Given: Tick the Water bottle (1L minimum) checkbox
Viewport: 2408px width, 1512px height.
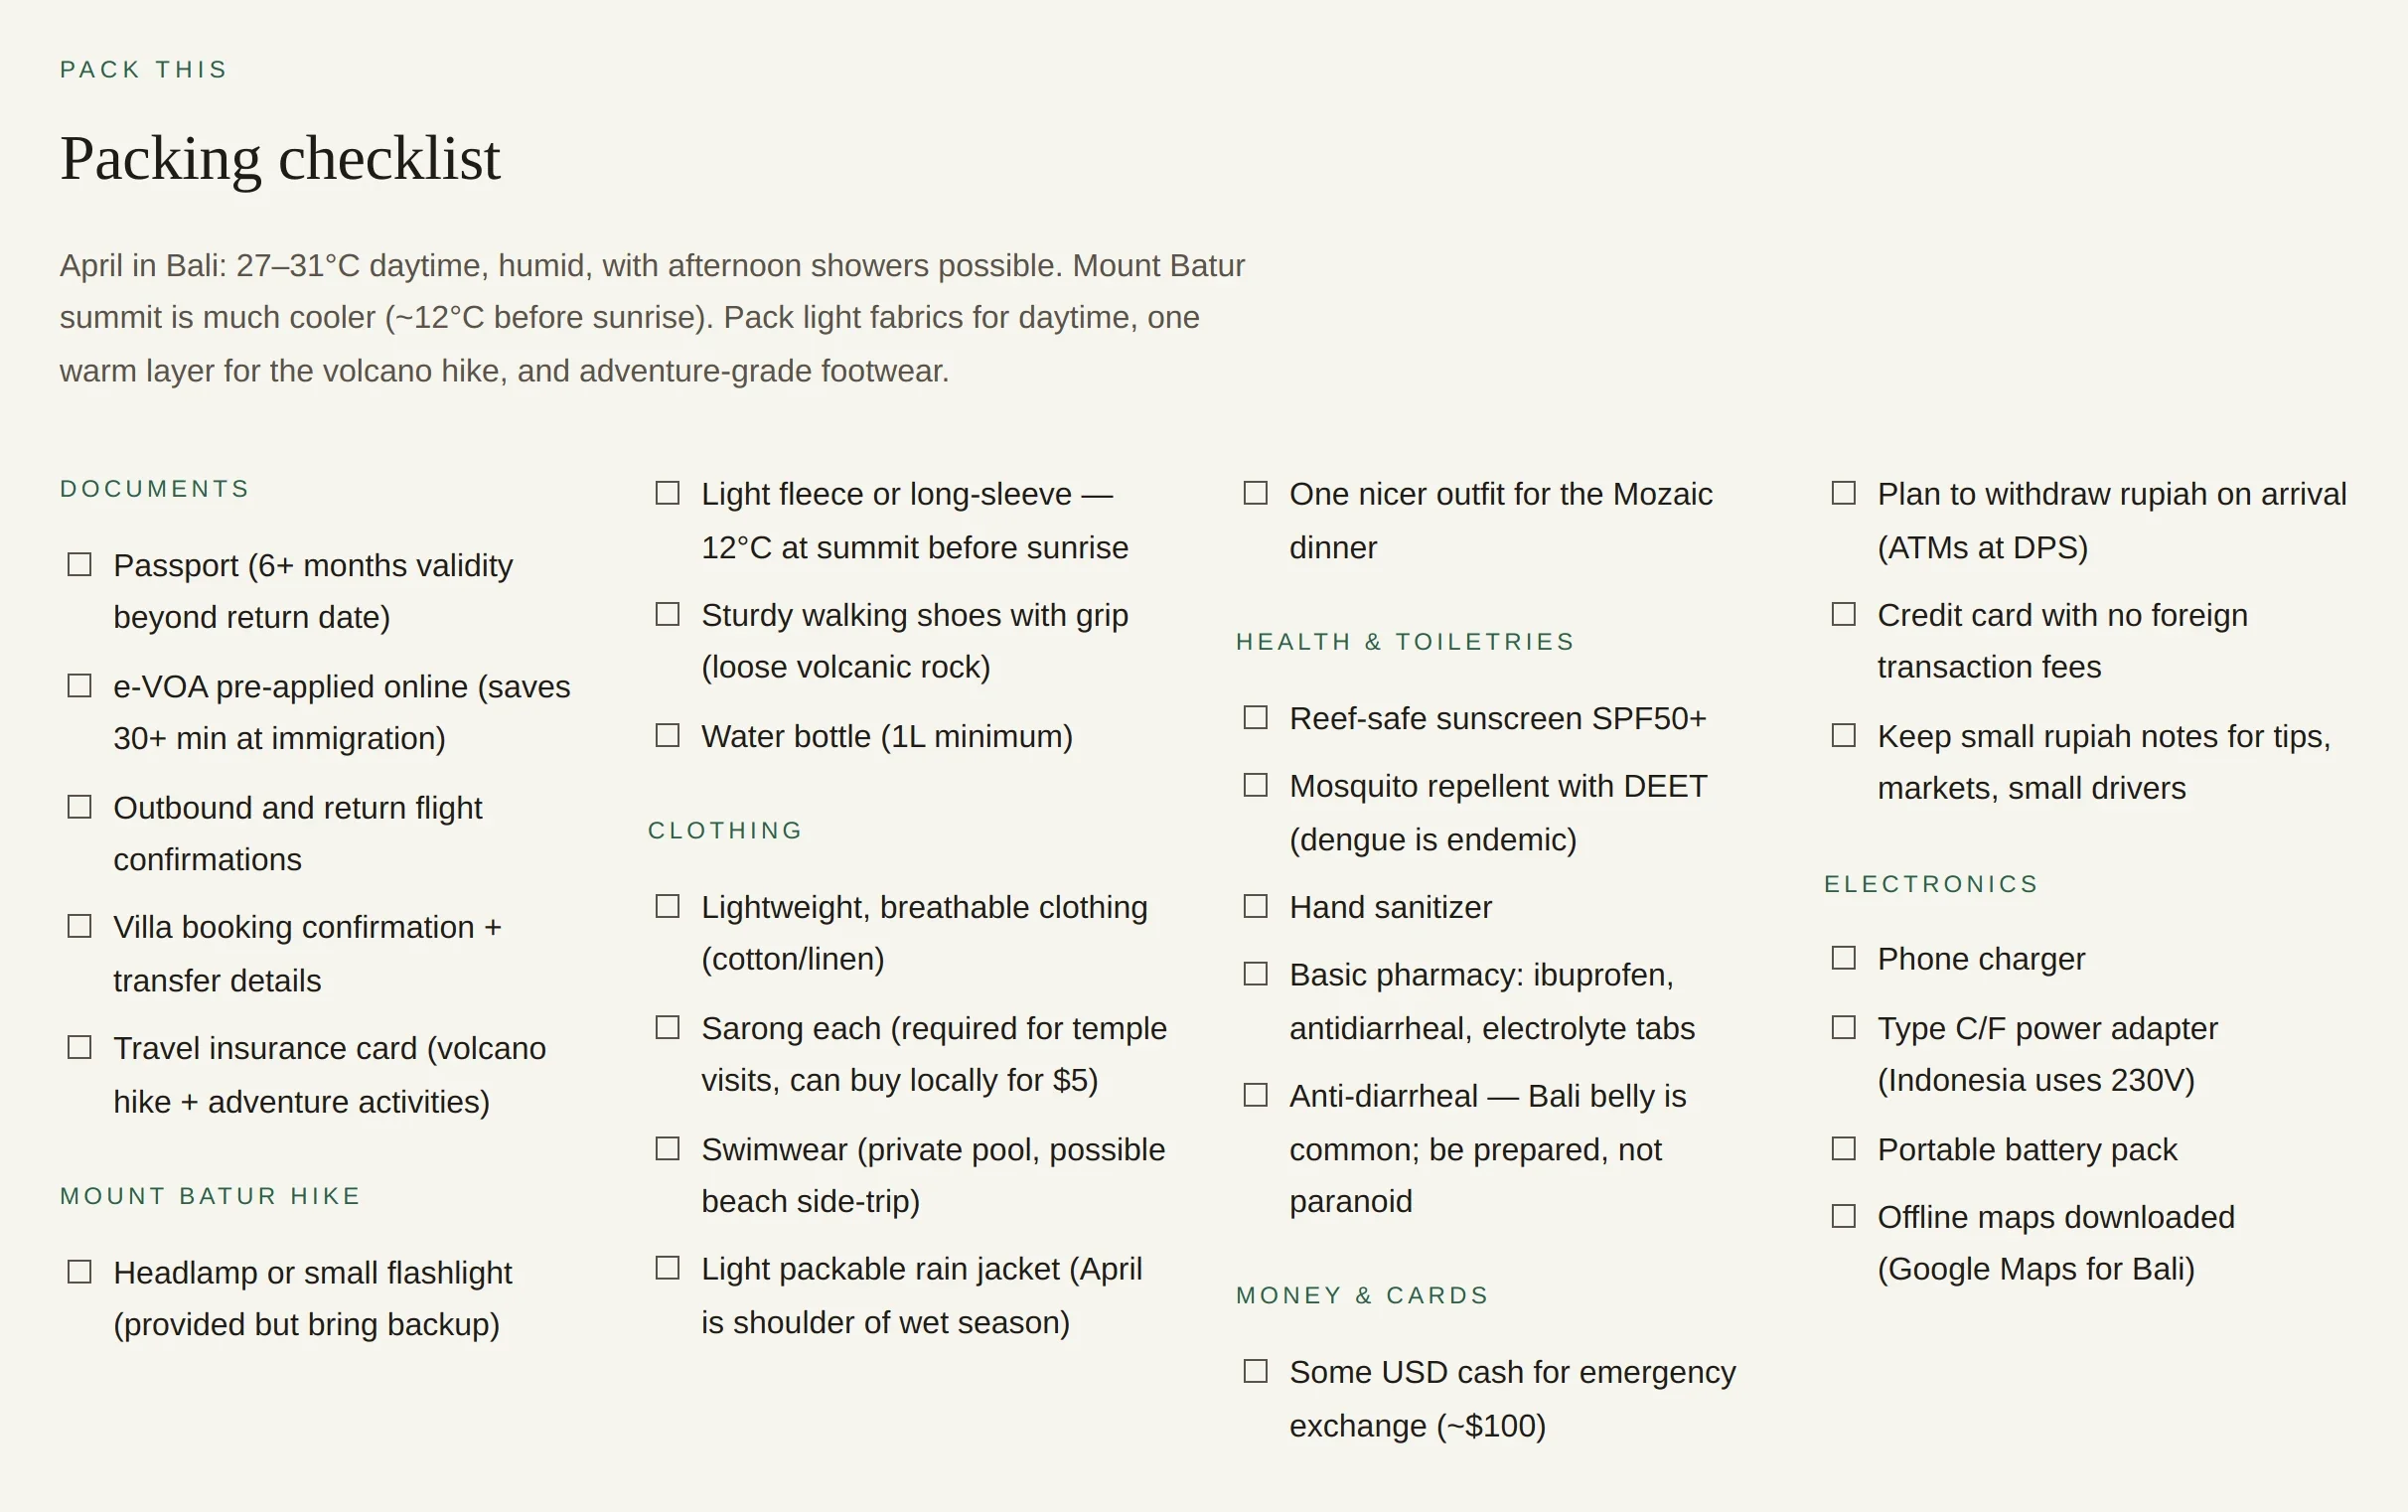Looking at the screenshot, I should (667, 735).
